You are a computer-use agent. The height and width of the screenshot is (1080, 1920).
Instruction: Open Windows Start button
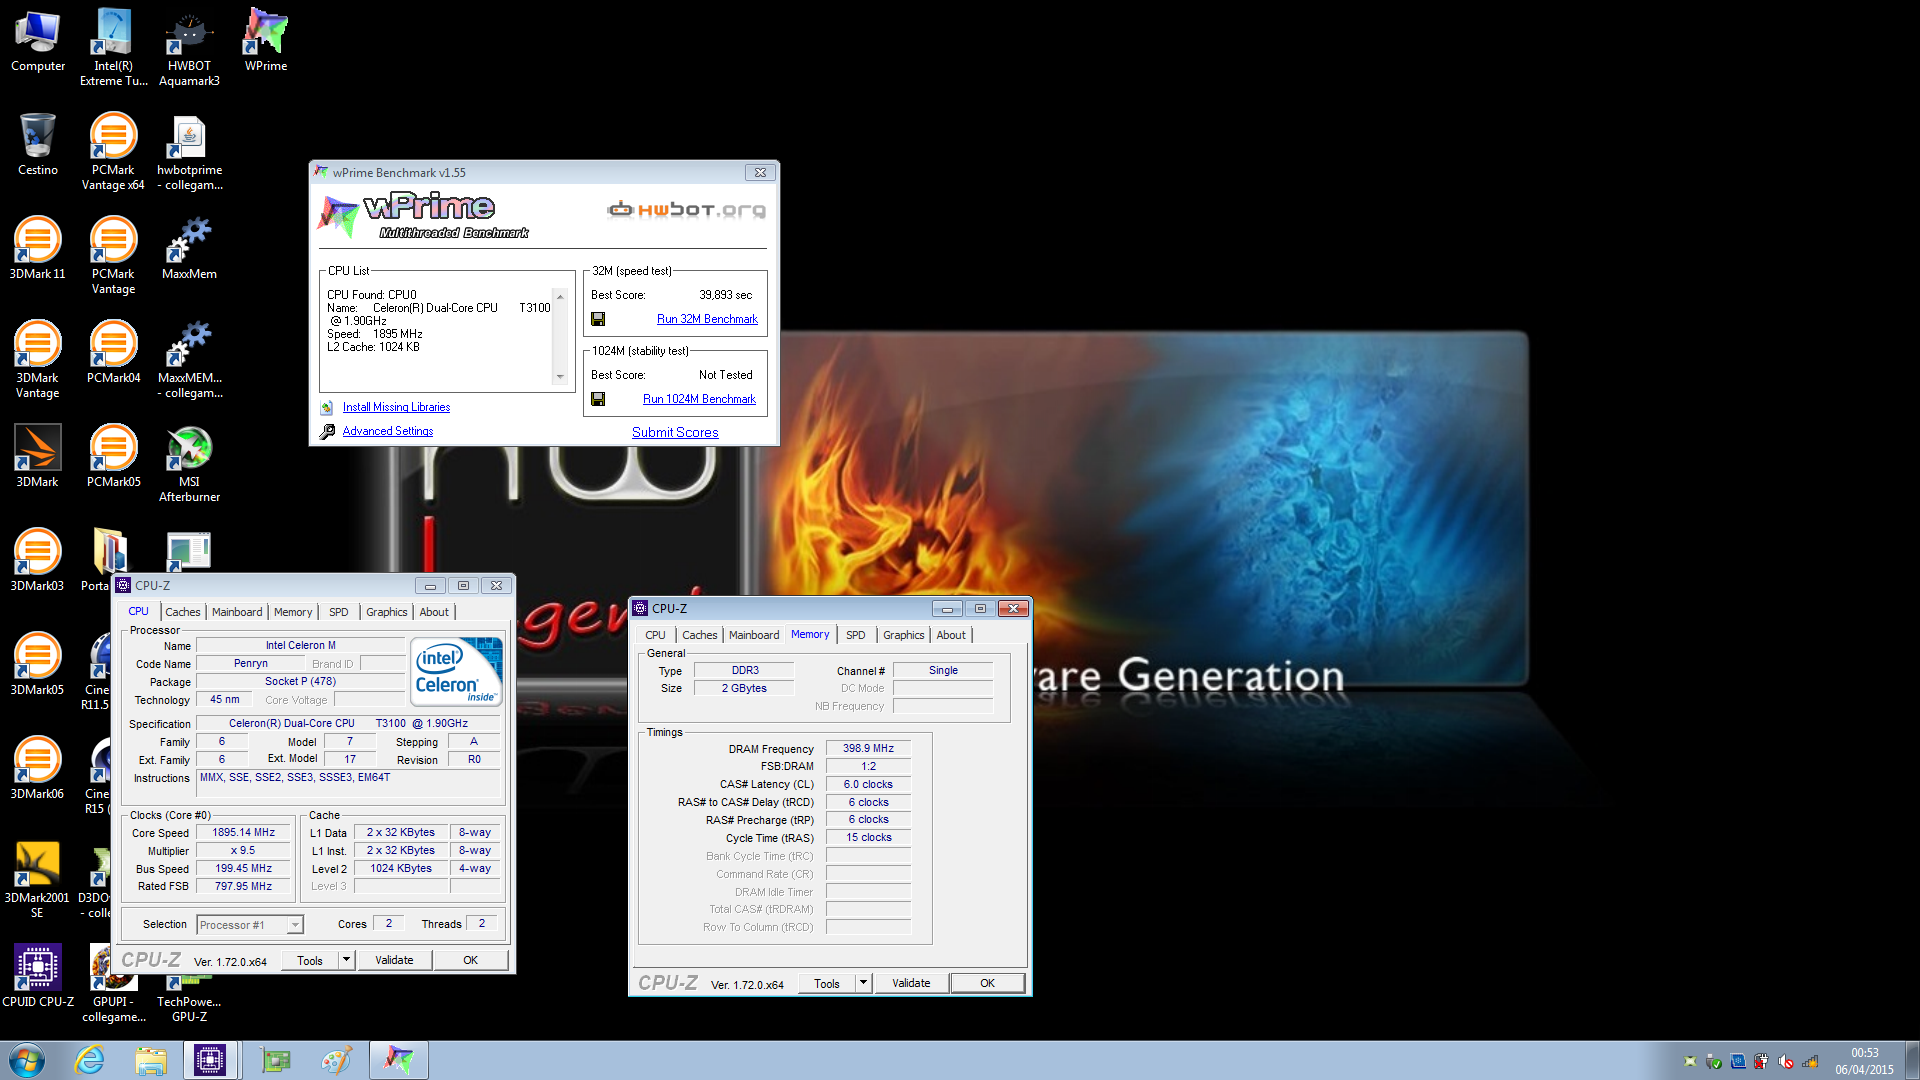pyautogui.click(x=27, y=1060)
